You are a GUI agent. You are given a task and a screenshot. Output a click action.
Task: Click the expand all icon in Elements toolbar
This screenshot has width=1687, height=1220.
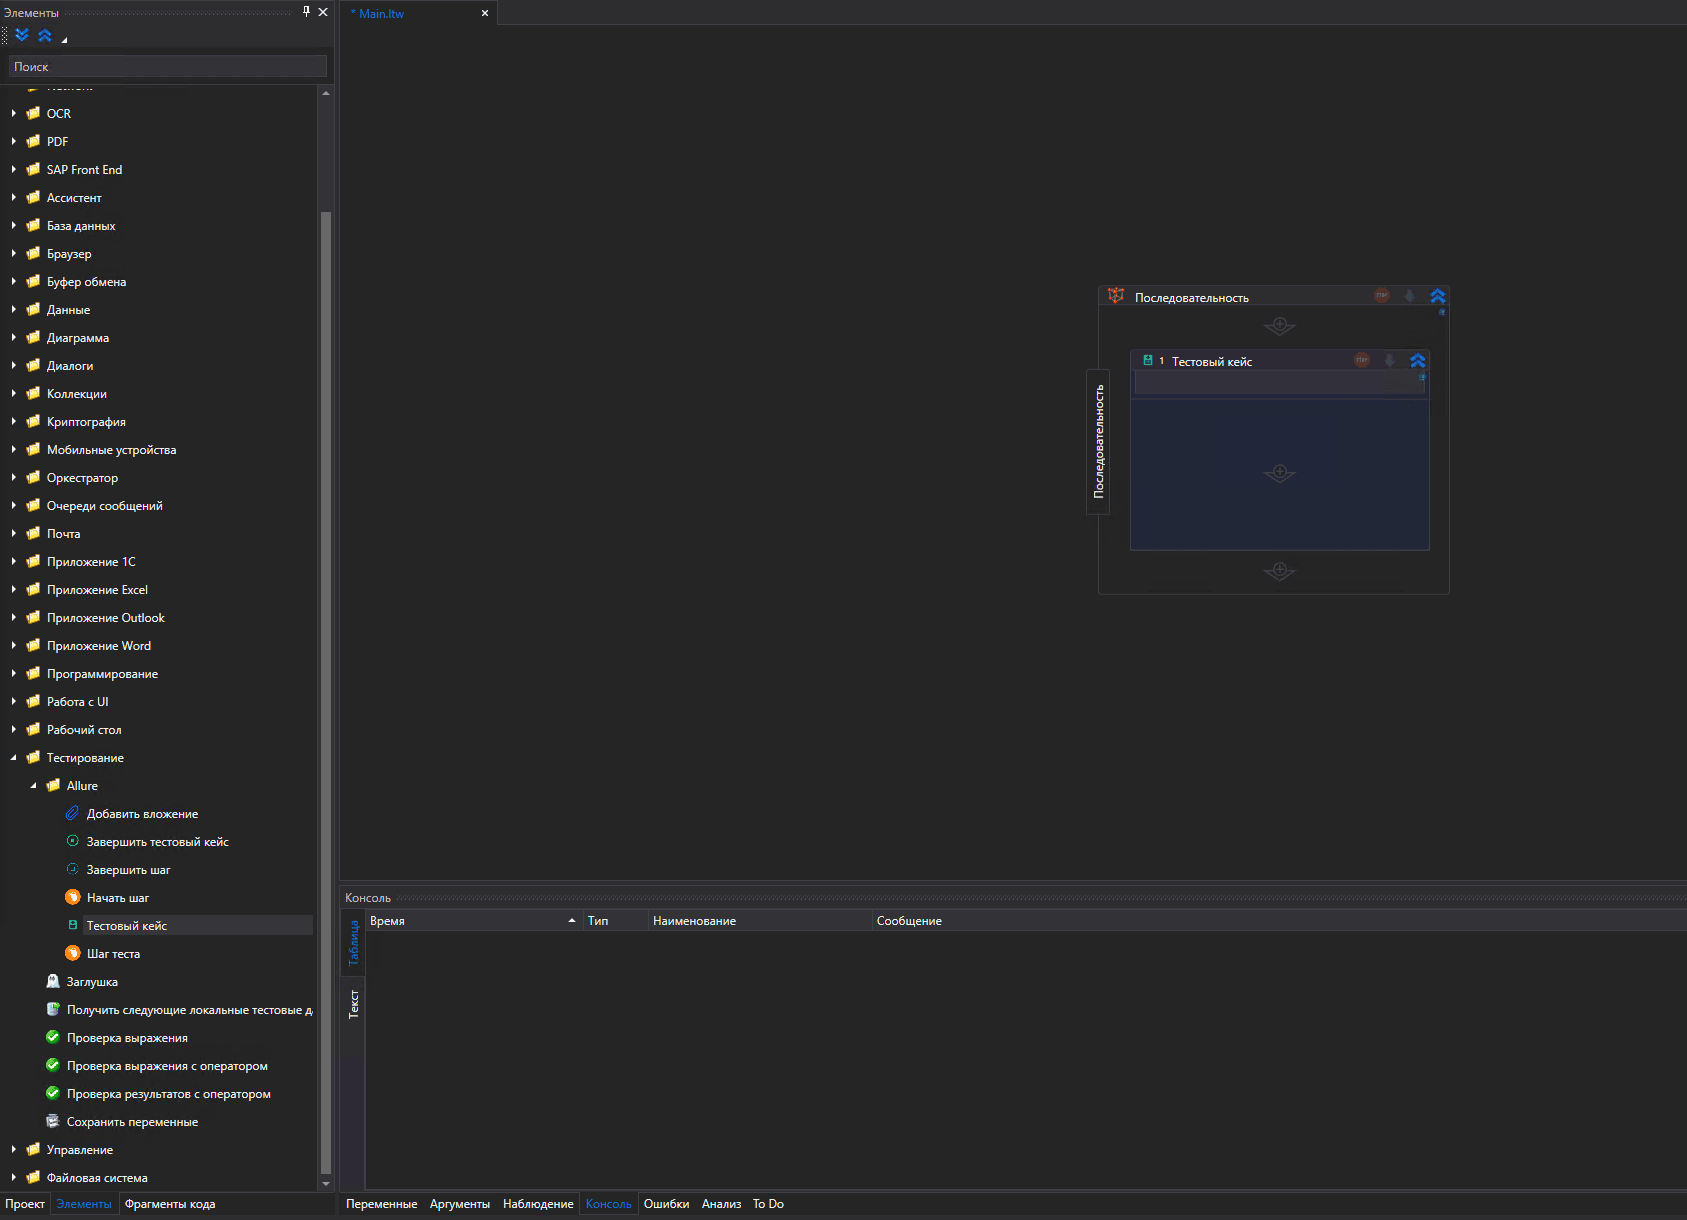pyautogui.click(x=22, y=36)
